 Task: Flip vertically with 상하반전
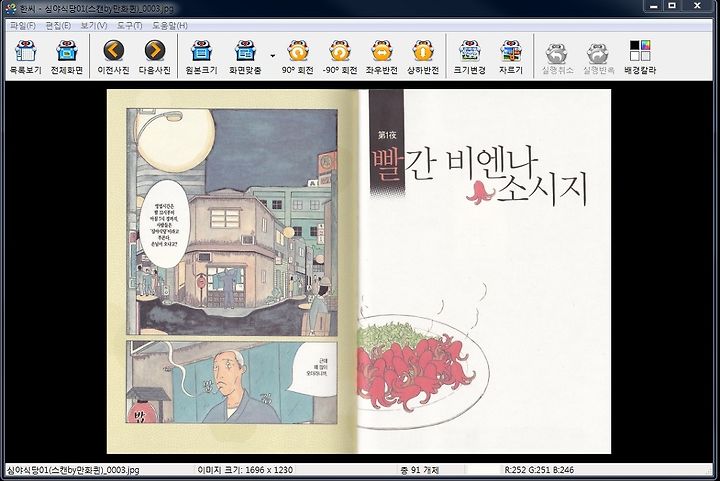(x=423, y=57)
